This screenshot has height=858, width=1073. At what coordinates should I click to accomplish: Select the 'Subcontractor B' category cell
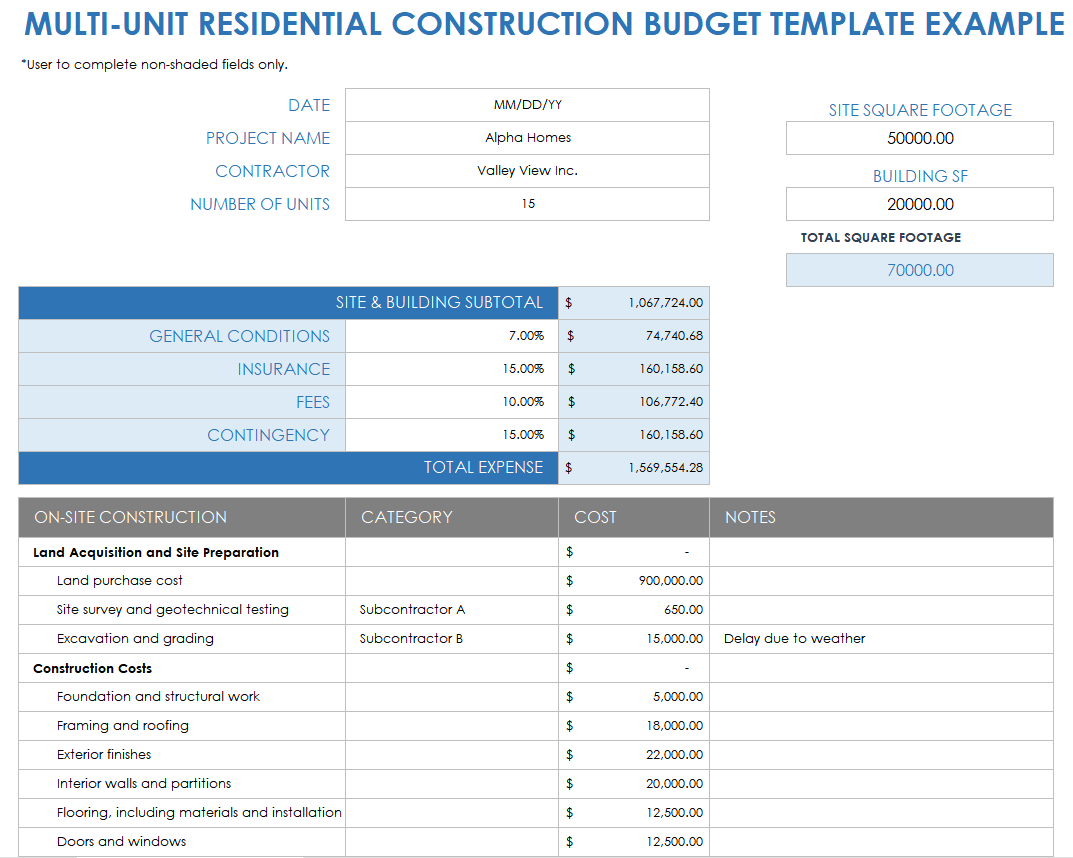tap(452, 638)
